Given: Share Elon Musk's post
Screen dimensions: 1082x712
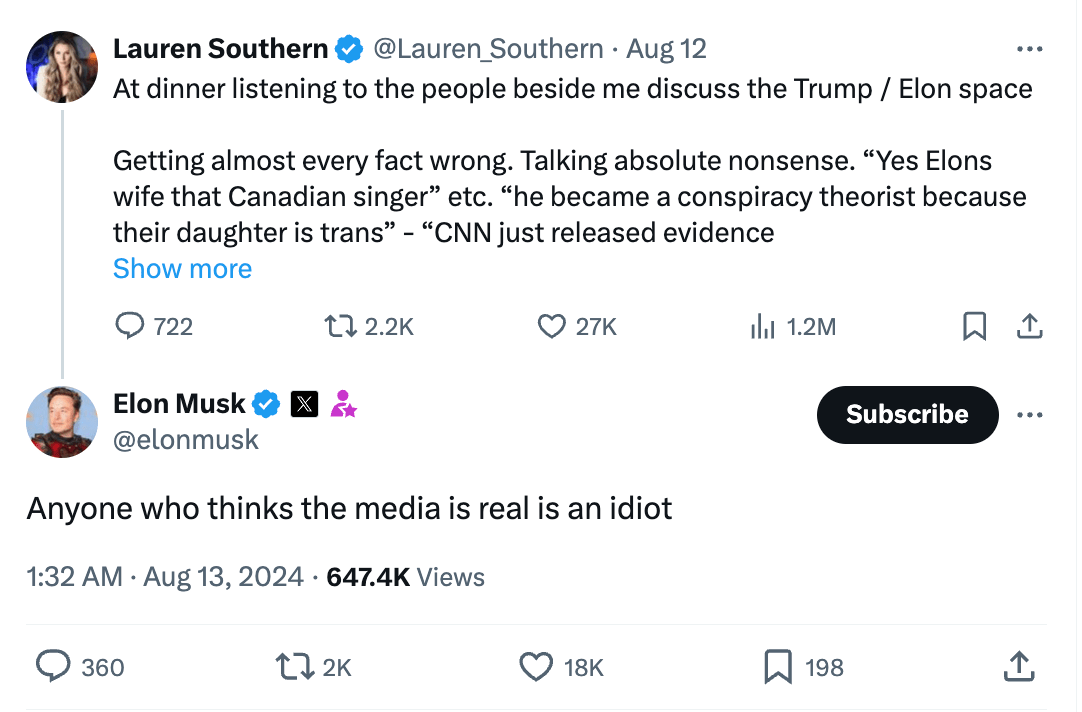Looking at the screenshot, I should tap(1017, 666).
